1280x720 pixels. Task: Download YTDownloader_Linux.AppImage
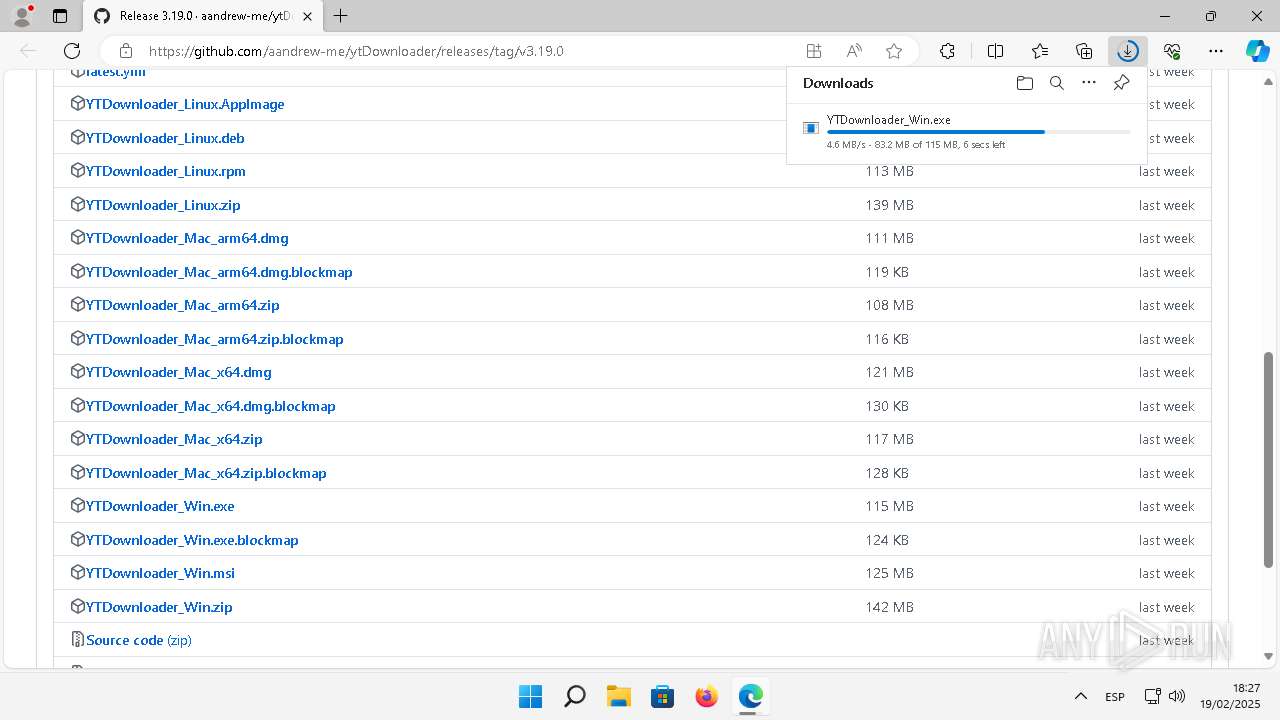pyautogui.click(x=185, y=104)
